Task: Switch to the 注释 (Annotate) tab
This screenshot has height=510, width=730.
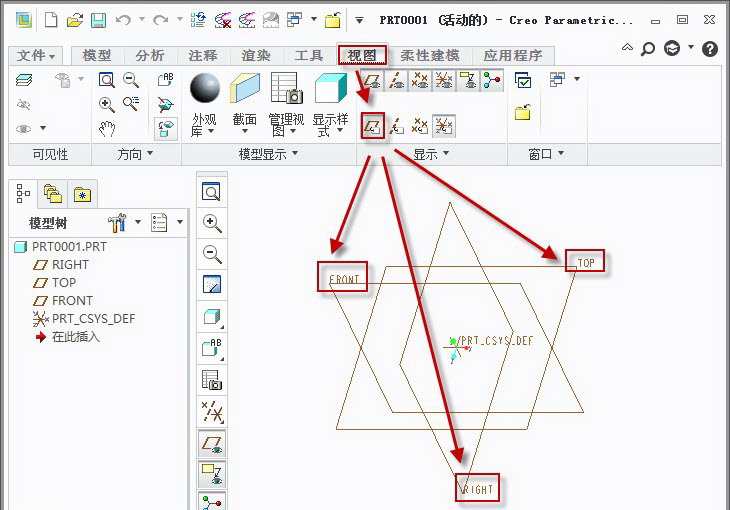Action: coord(203,56)
